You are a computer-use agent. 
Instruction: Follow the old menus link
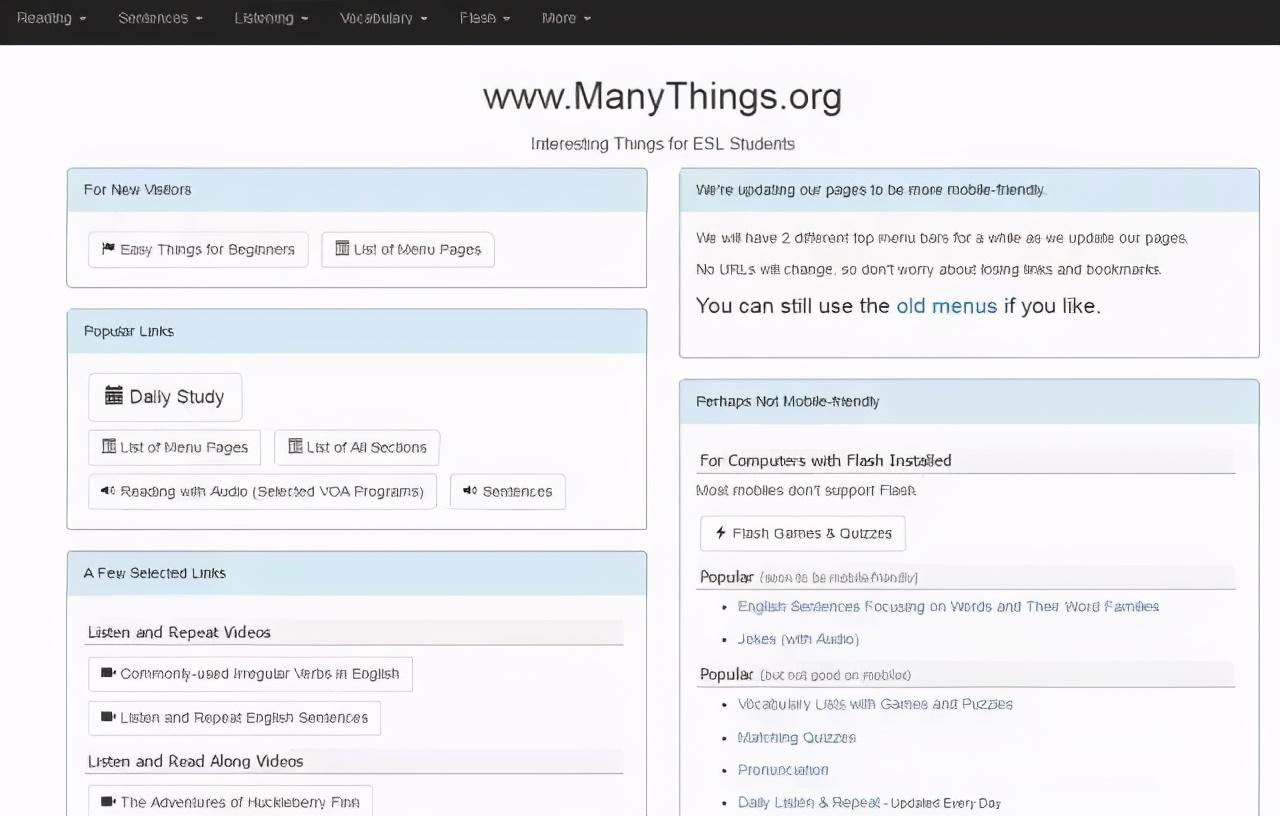coord(946,306)
